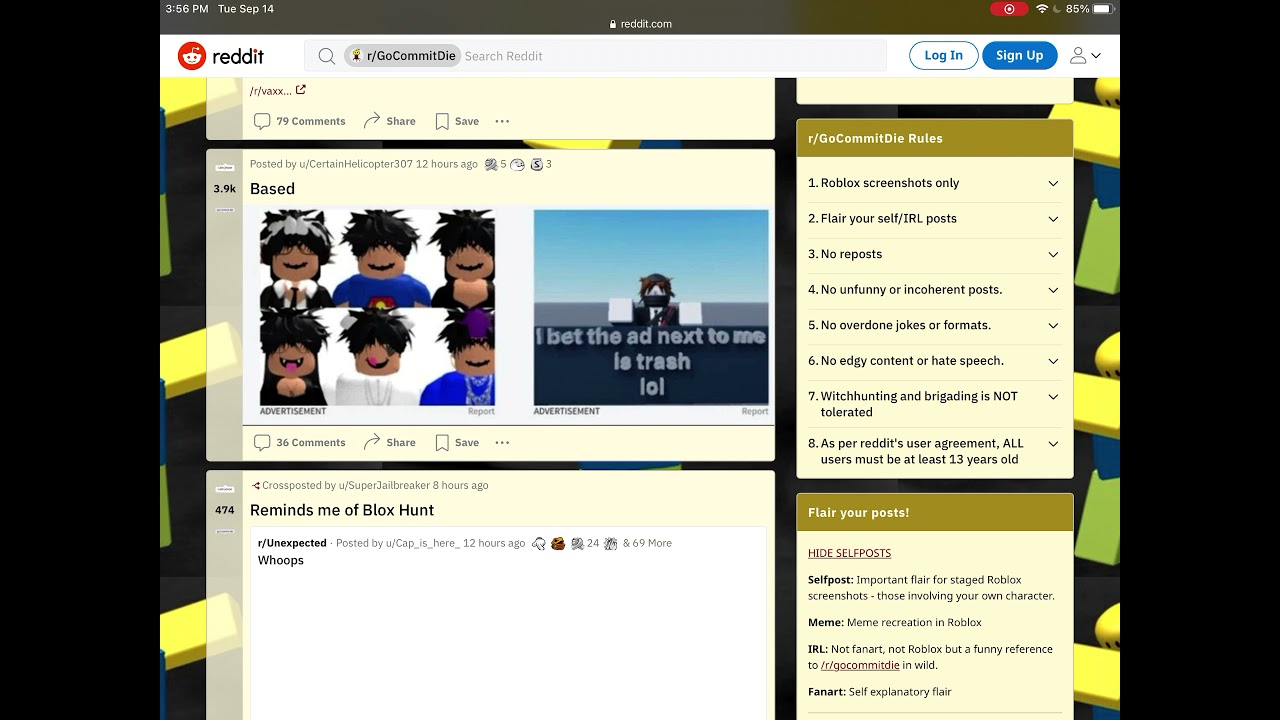The height and width of the screenshot is (720, 1280).
Task: Open 'Reminds me of Blox Hunt' post
Action: [x=342, y=510]
